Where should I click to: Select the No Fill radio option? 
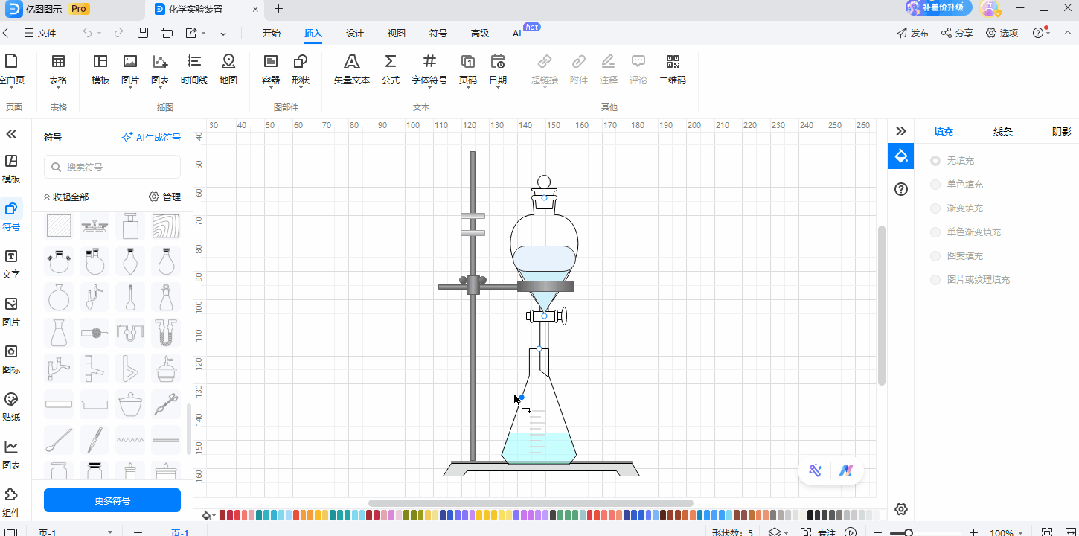tap(936, 161)
